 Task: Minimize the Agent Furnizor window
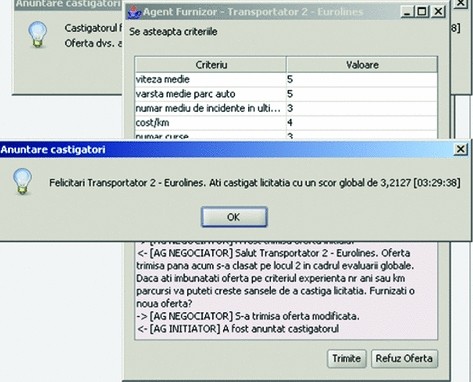[406, 12]
